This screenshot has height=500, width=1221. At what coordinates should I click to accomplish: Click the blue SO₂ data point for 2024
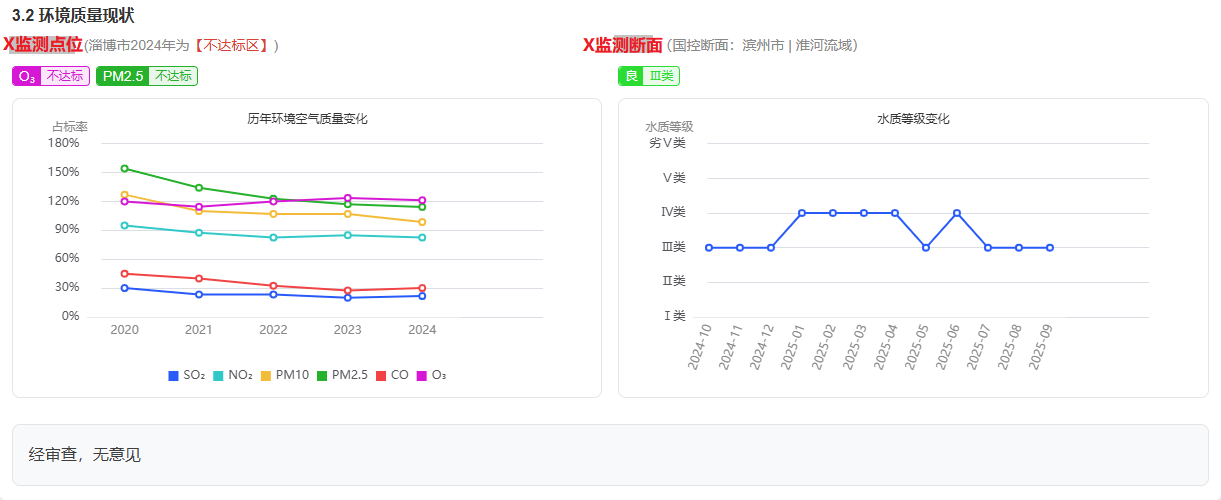click(x=422, y=296)
